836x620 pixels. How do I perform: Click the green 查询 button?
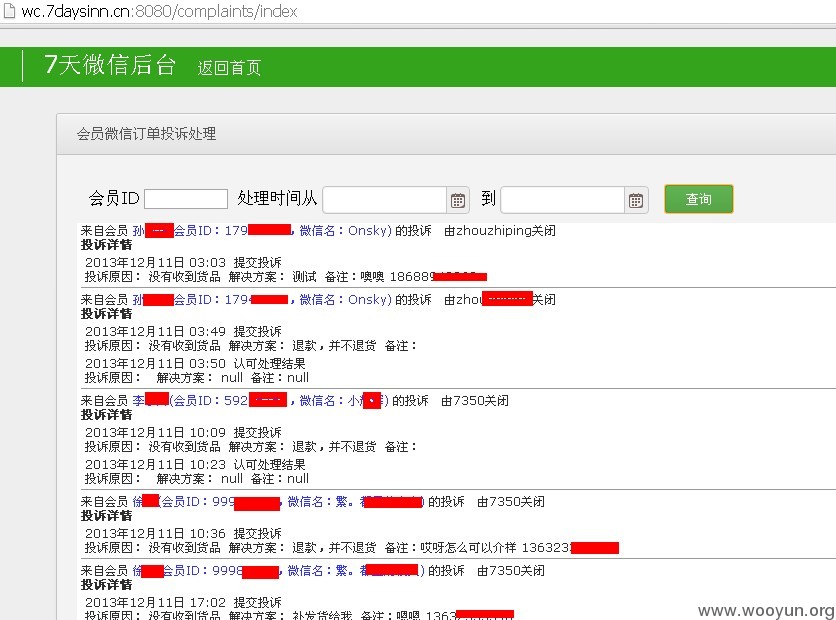click(x=698, y=199)
